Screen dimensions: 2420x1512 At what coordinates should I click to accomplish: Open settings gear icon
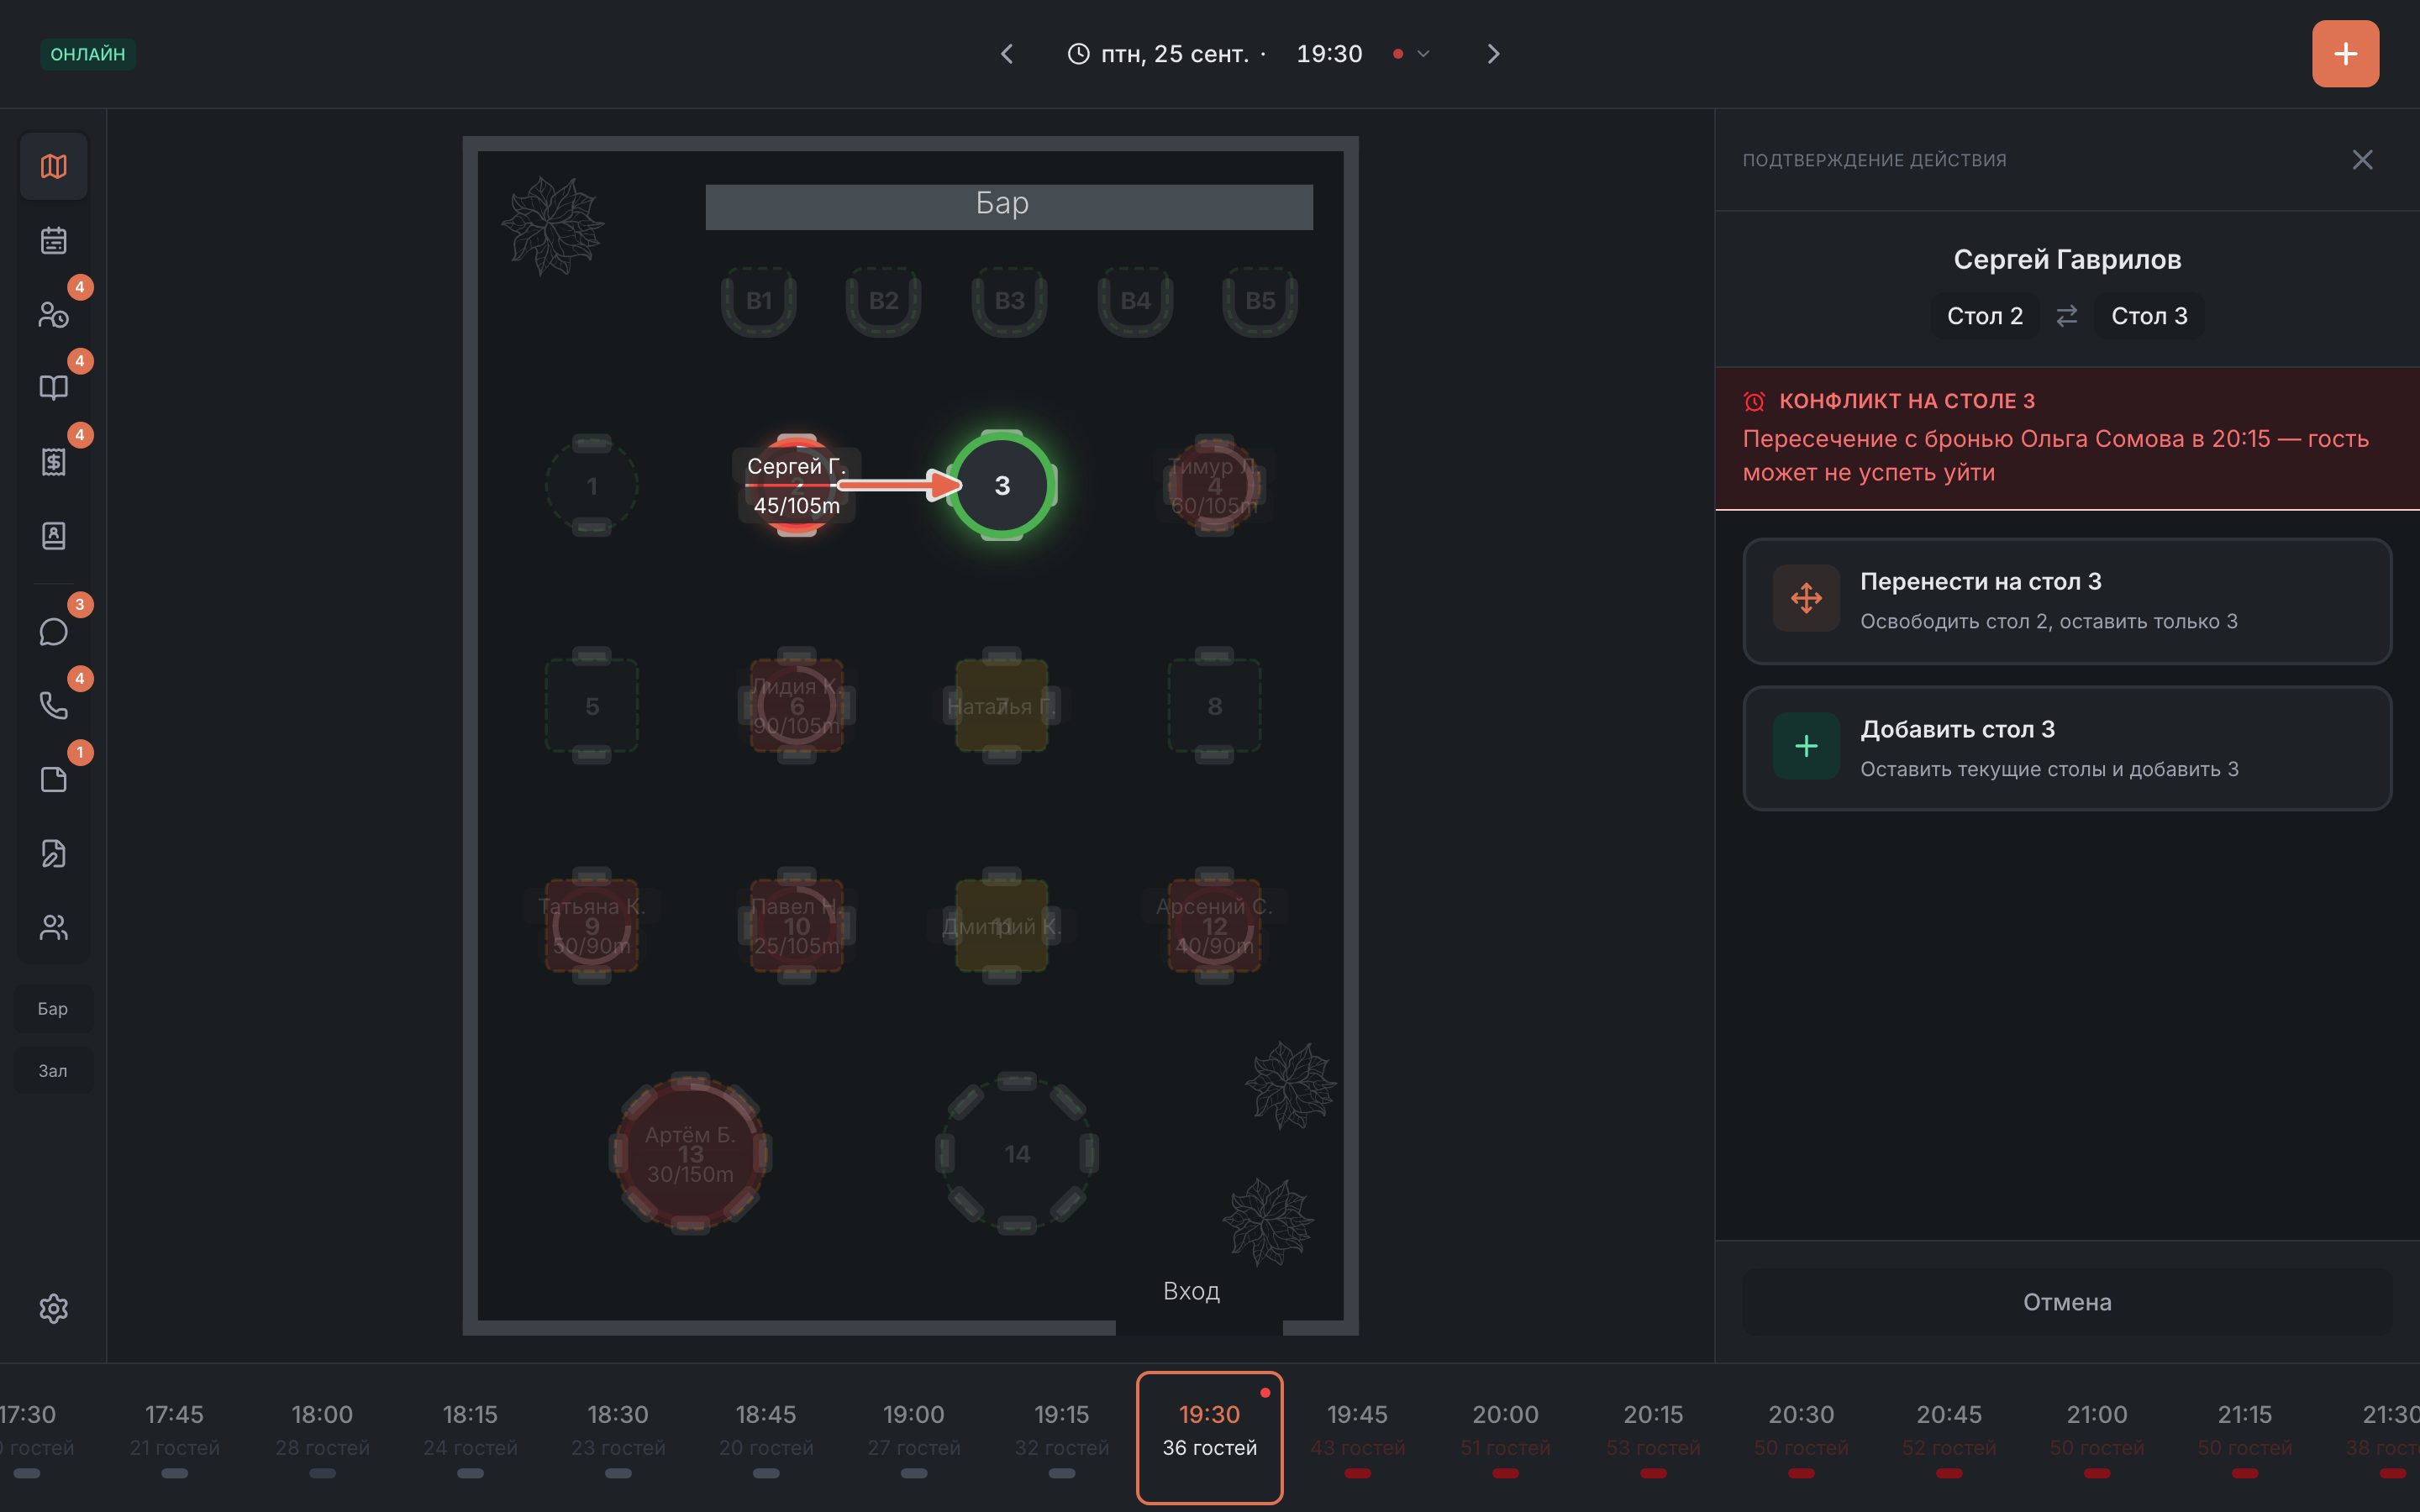click(53, 1308)
